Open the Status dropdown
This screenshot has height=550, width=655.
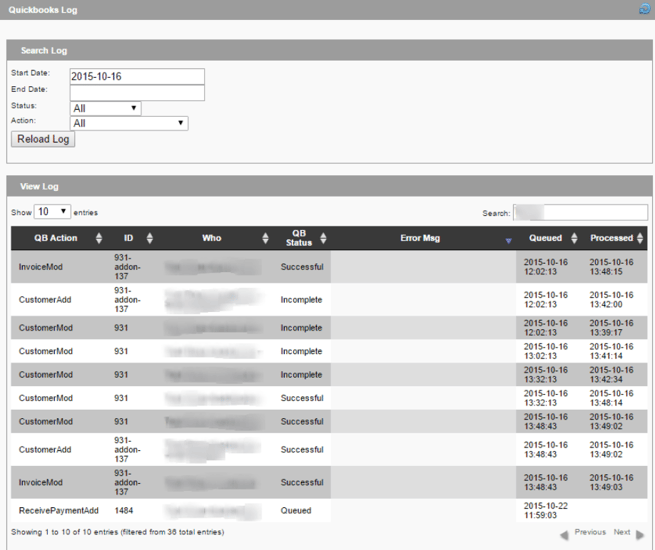point(105,108)
